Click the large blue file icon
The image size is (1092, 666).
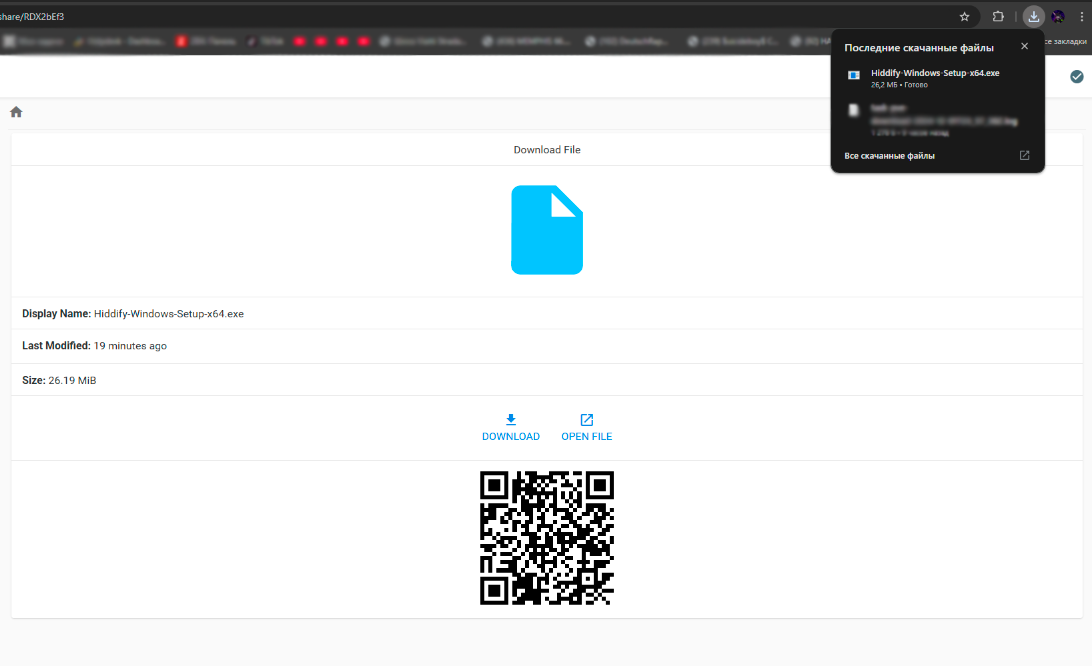[x=547, y=230]
